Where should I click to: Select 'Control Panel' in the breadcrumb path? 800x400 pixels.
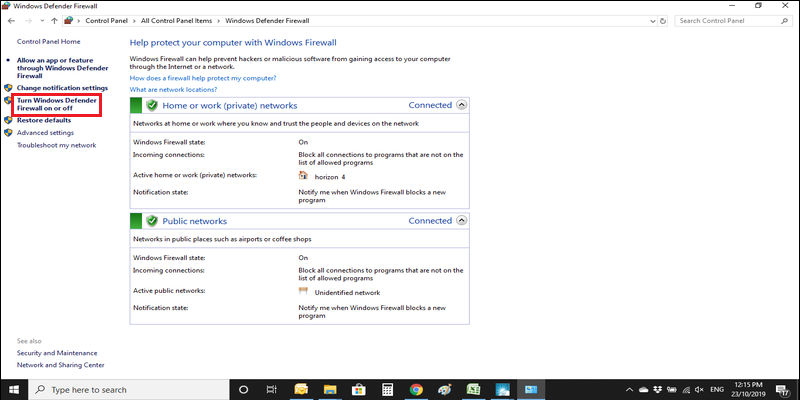(x=105, y=21)
